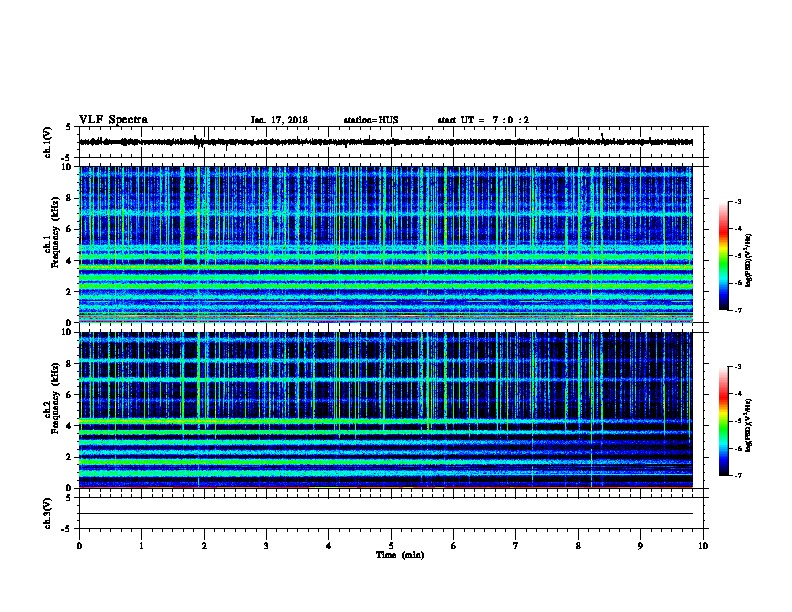Click time axis tick label "10"
Image resolution: width=792 pixels, height=612 pixels.
(703, 546)
